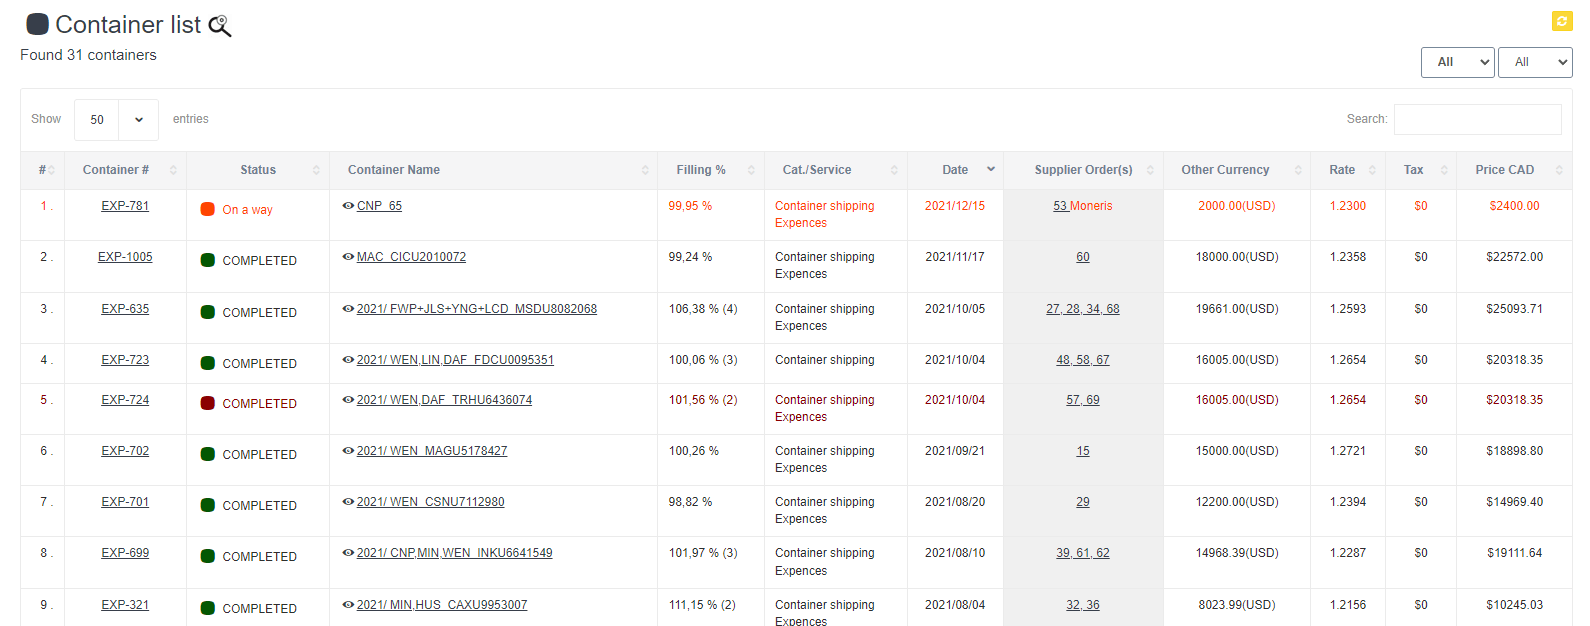Click the price $22572.00 cell
This screenshot has height=626, width=1590.
[x=1514, y=257]
